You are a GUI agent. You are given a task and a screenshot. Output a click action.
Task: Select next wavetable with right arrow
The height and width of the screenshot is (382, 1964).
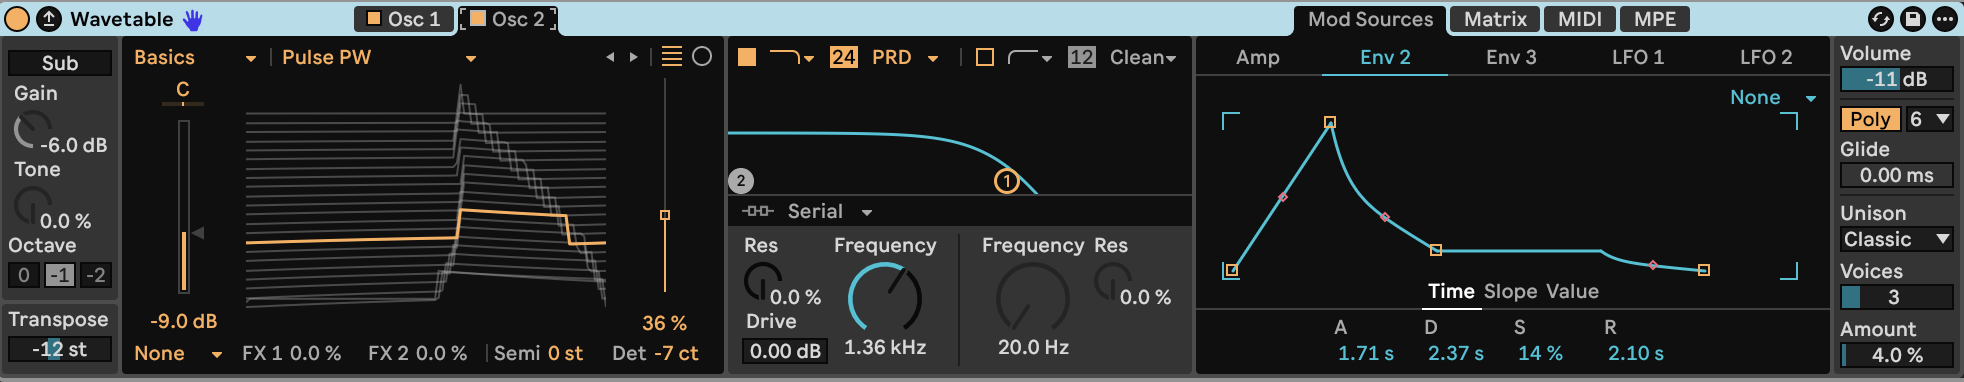[x=633, y=58]
